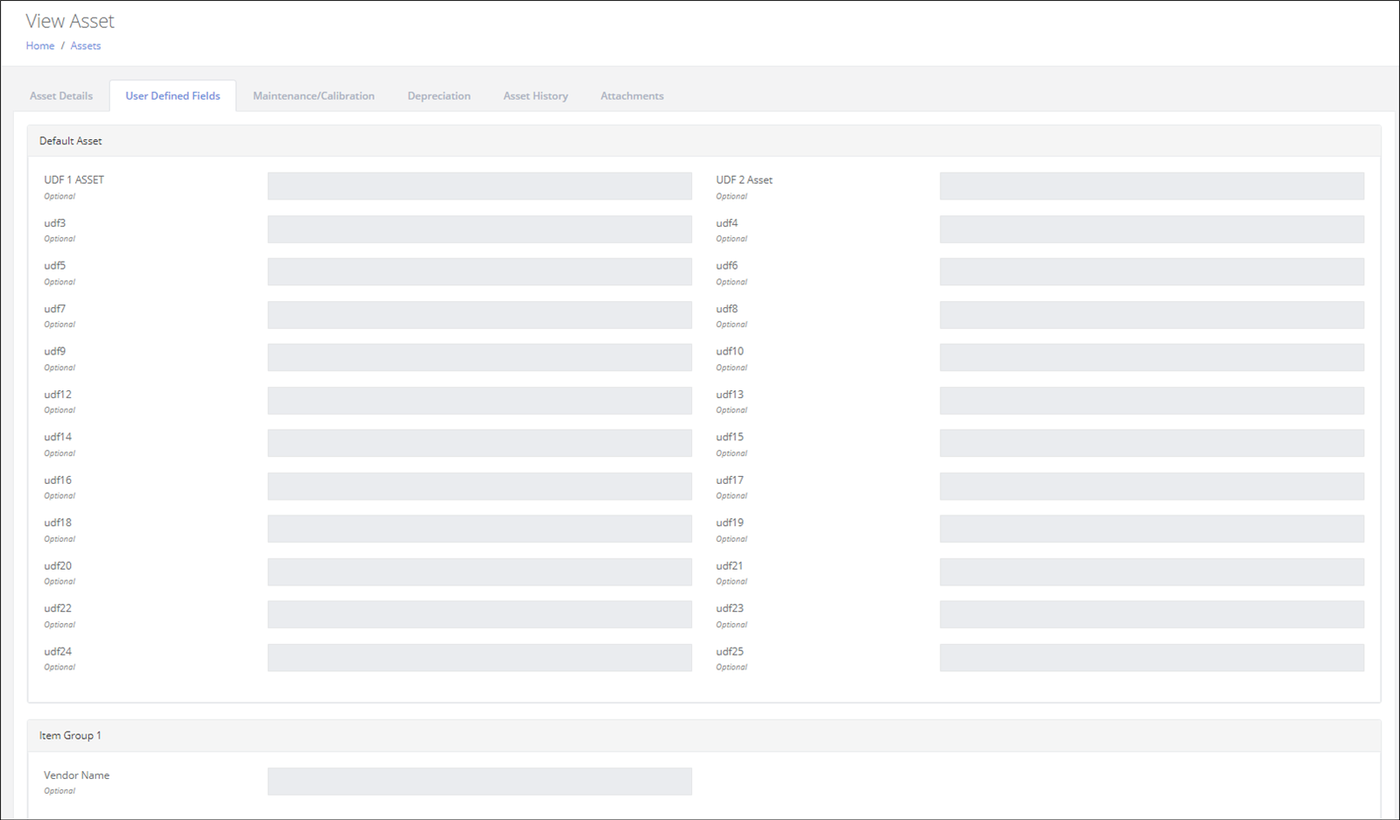The width and height of the screenshot is (1400, 820).
Task: Click the UDF 2 Asset label
Action: (x=744, y=180)
